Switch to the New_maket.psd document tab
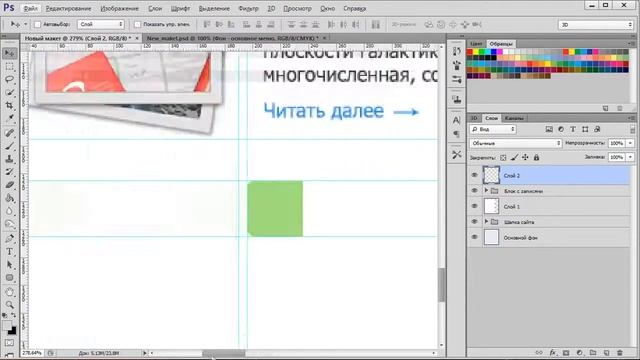 pos(232,38)
